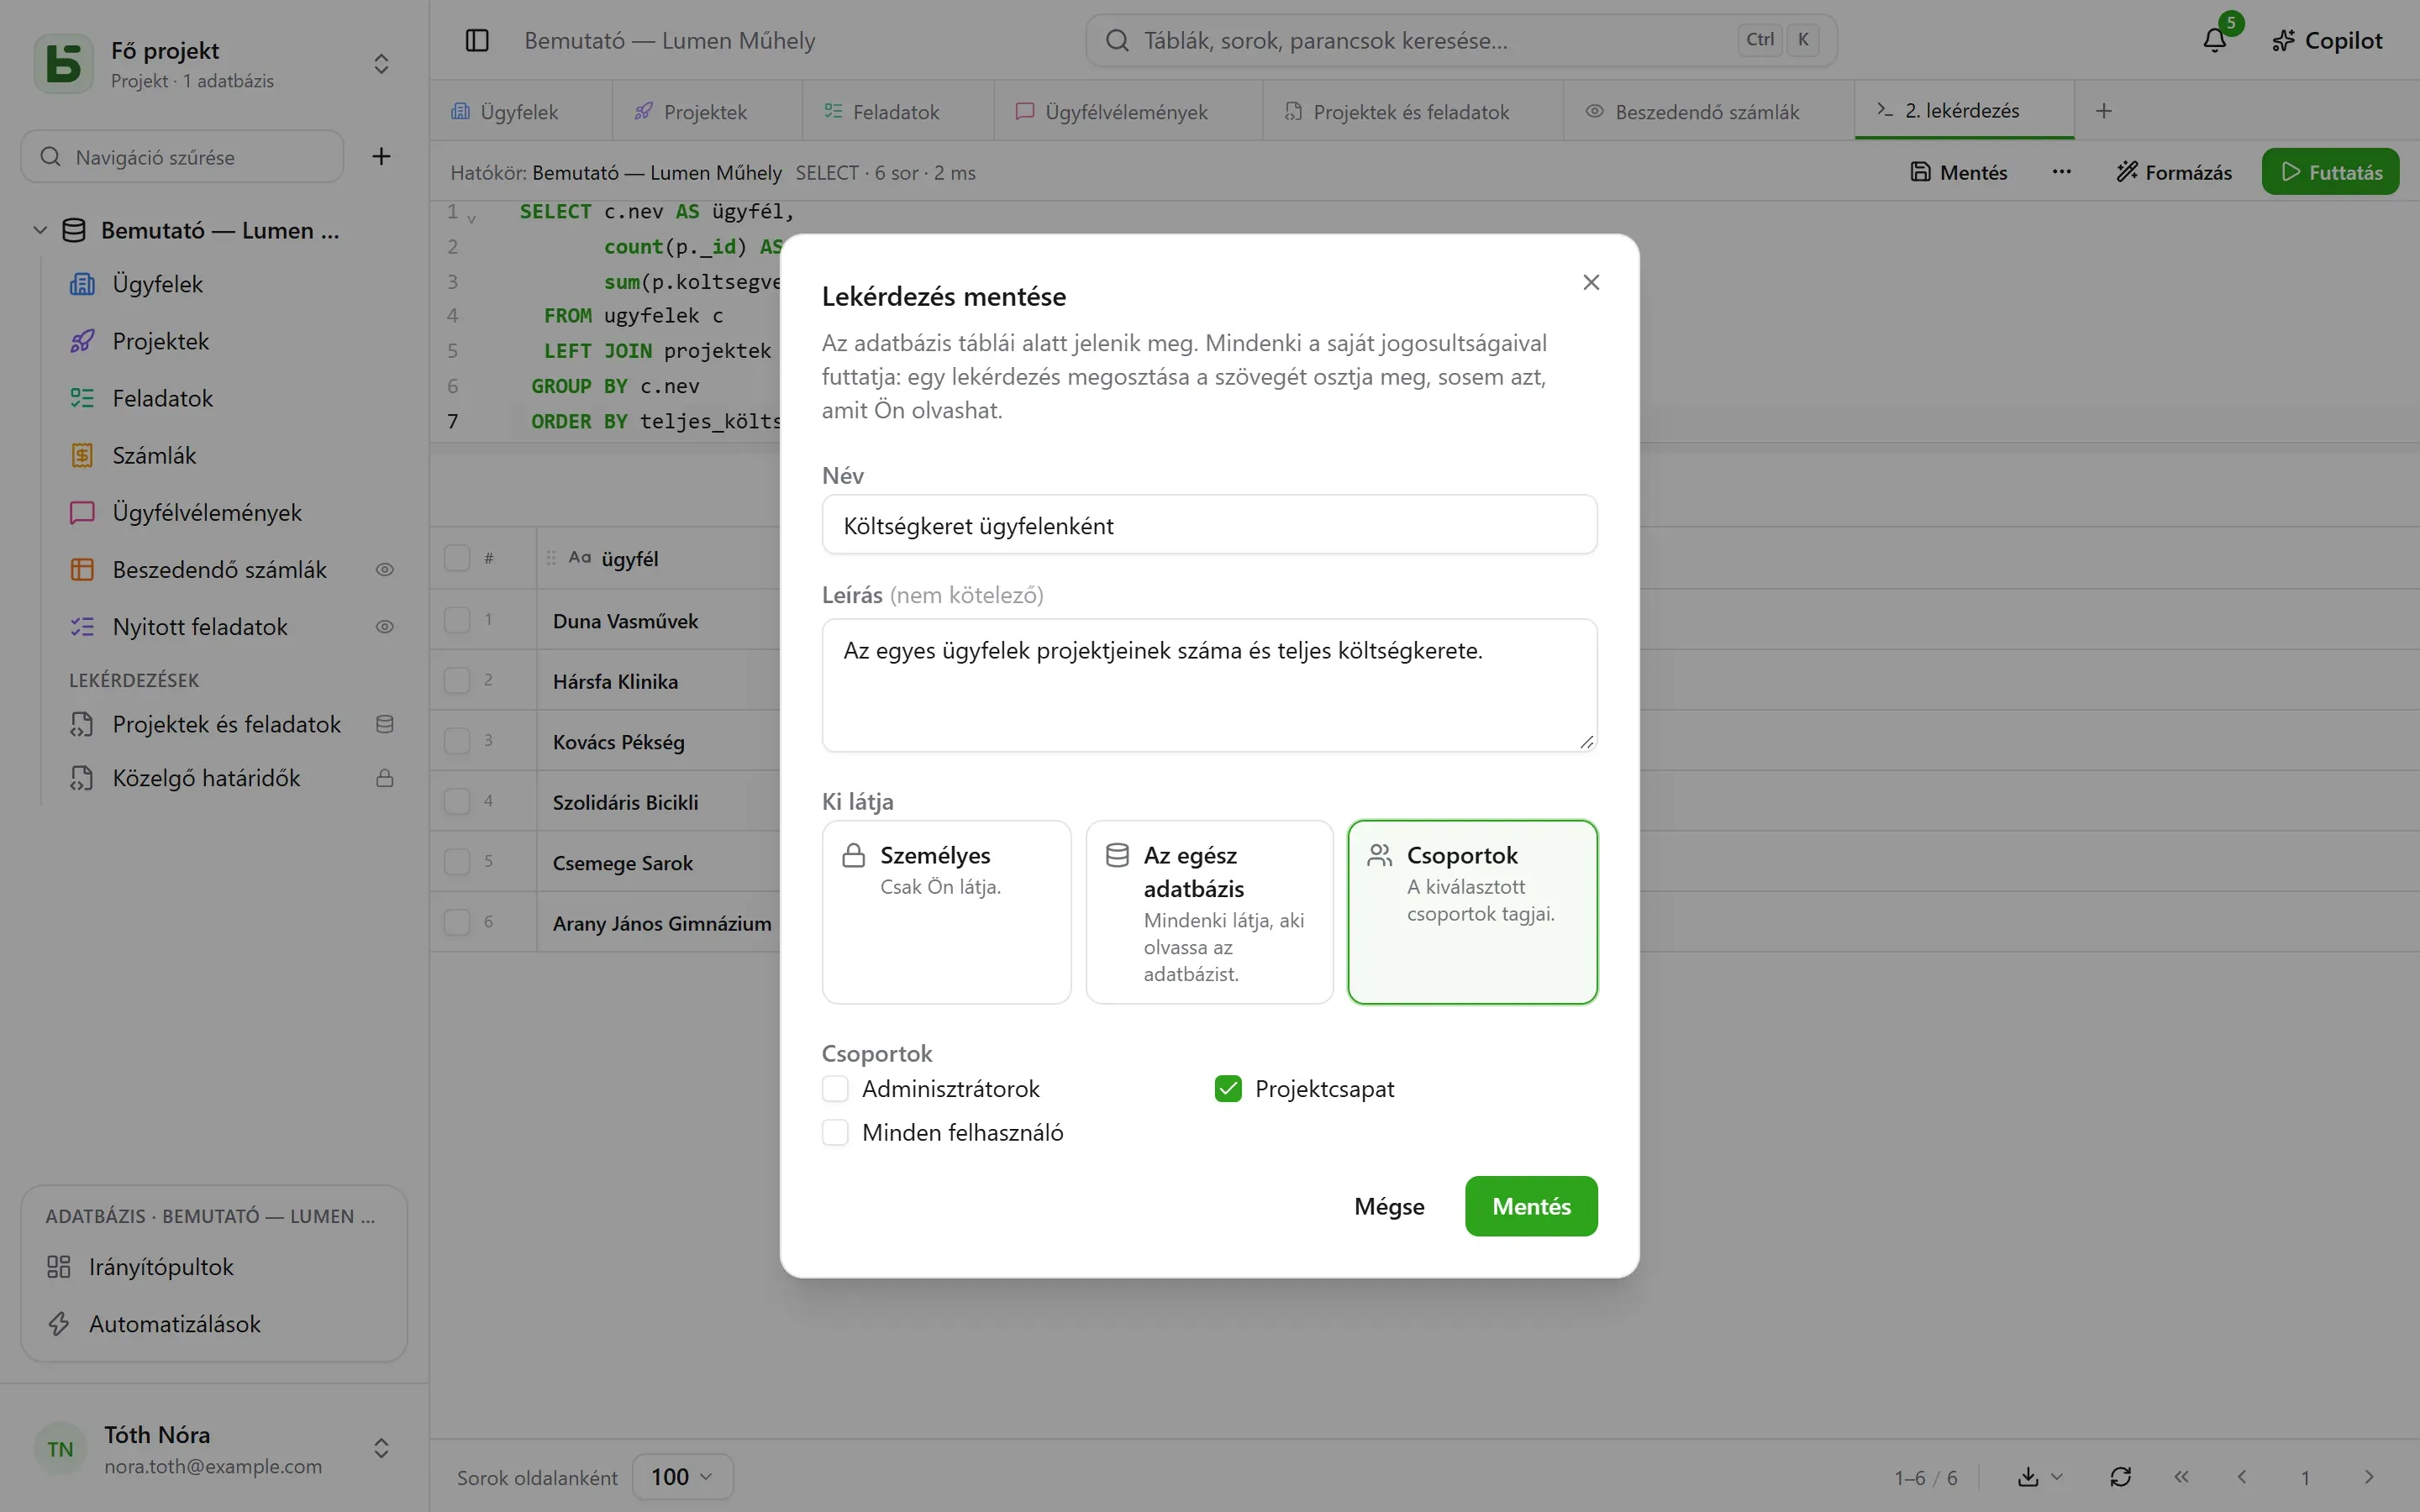Open rows per page 100 dropdown
Viewport: 2420px width, 1512px height.
[x=682, y=1477]
